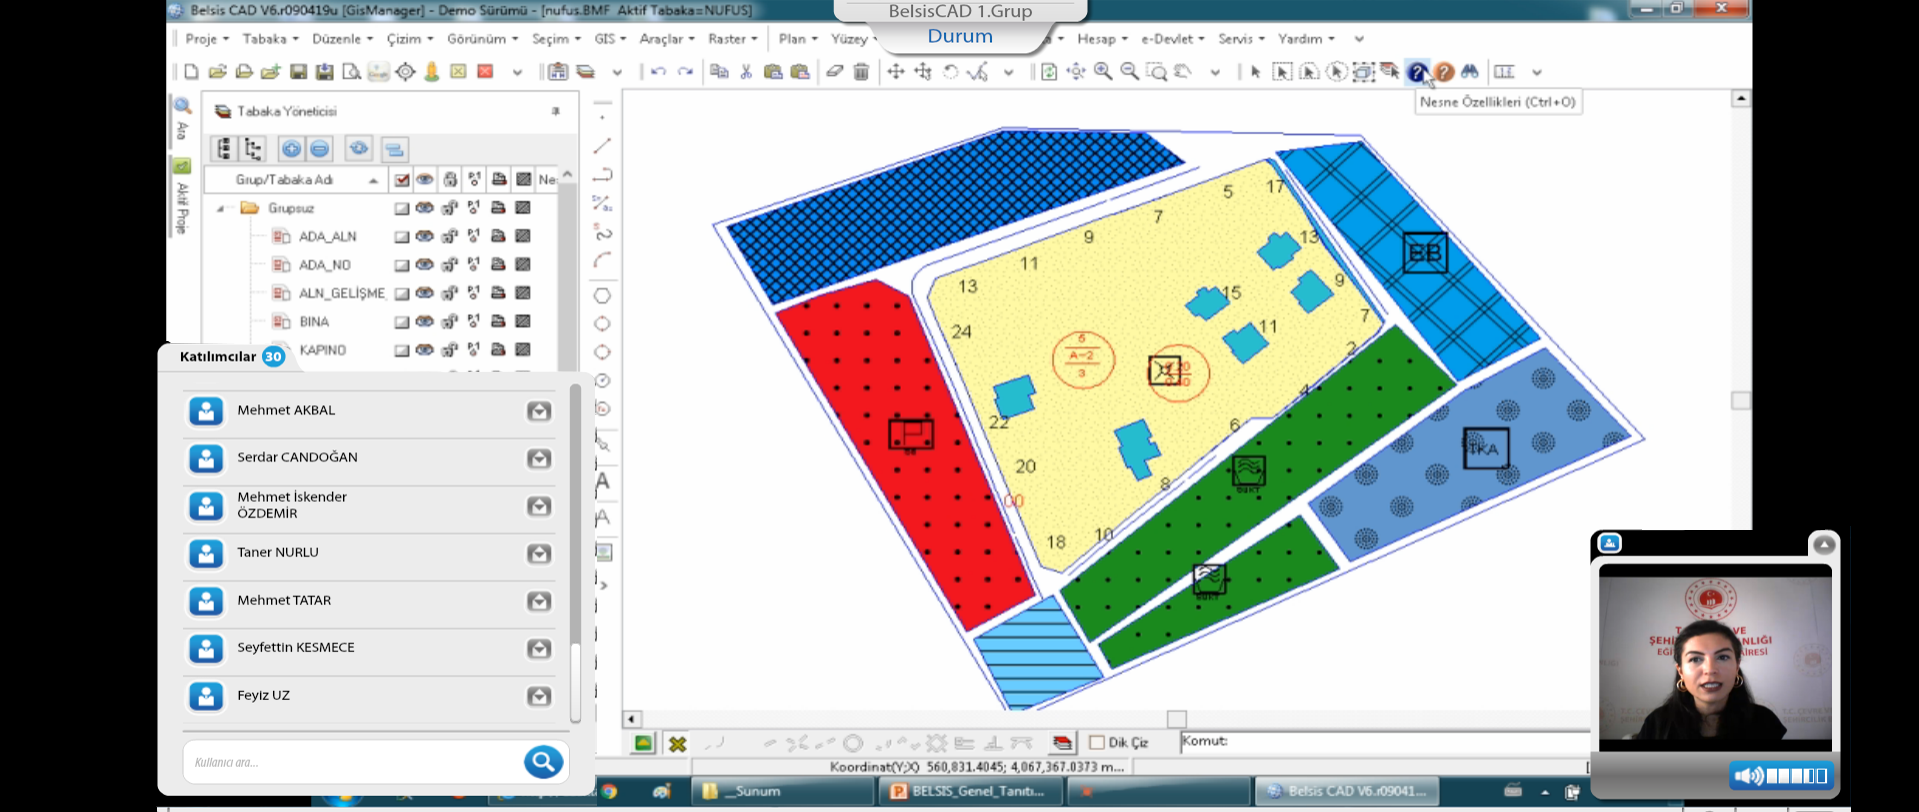This screenshot has width=1919, height=812.
Task: Open the print preview icon
Action: [351, 72]
